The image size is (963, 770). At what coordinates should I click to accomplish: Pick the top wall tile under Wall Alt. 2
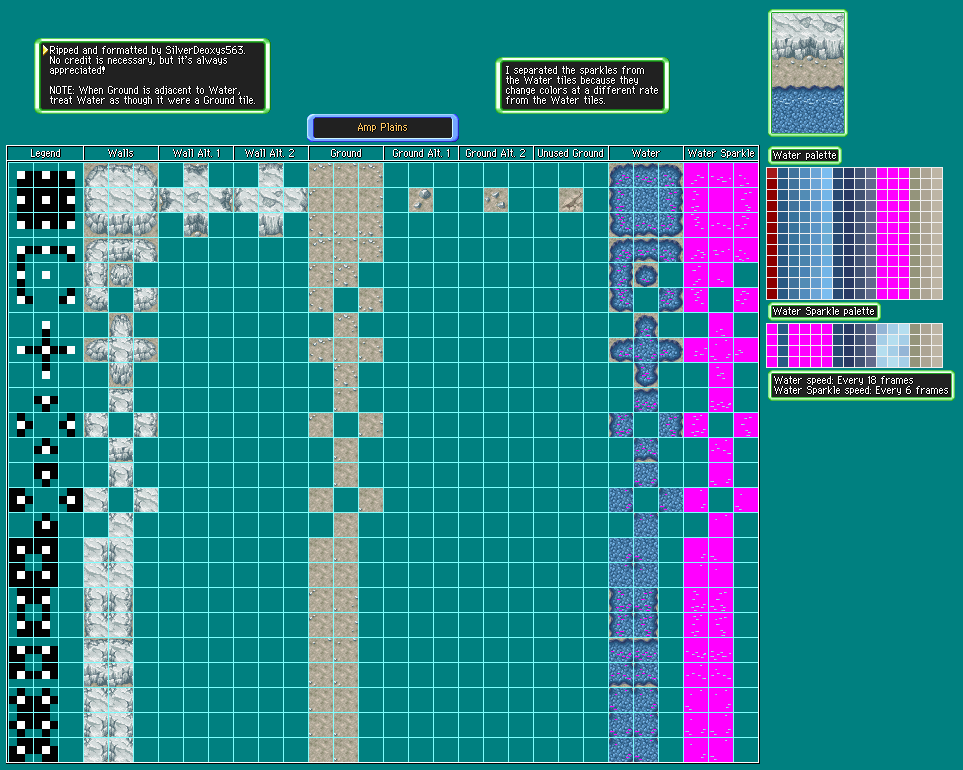pyautogui.click(x=271, y=175)
